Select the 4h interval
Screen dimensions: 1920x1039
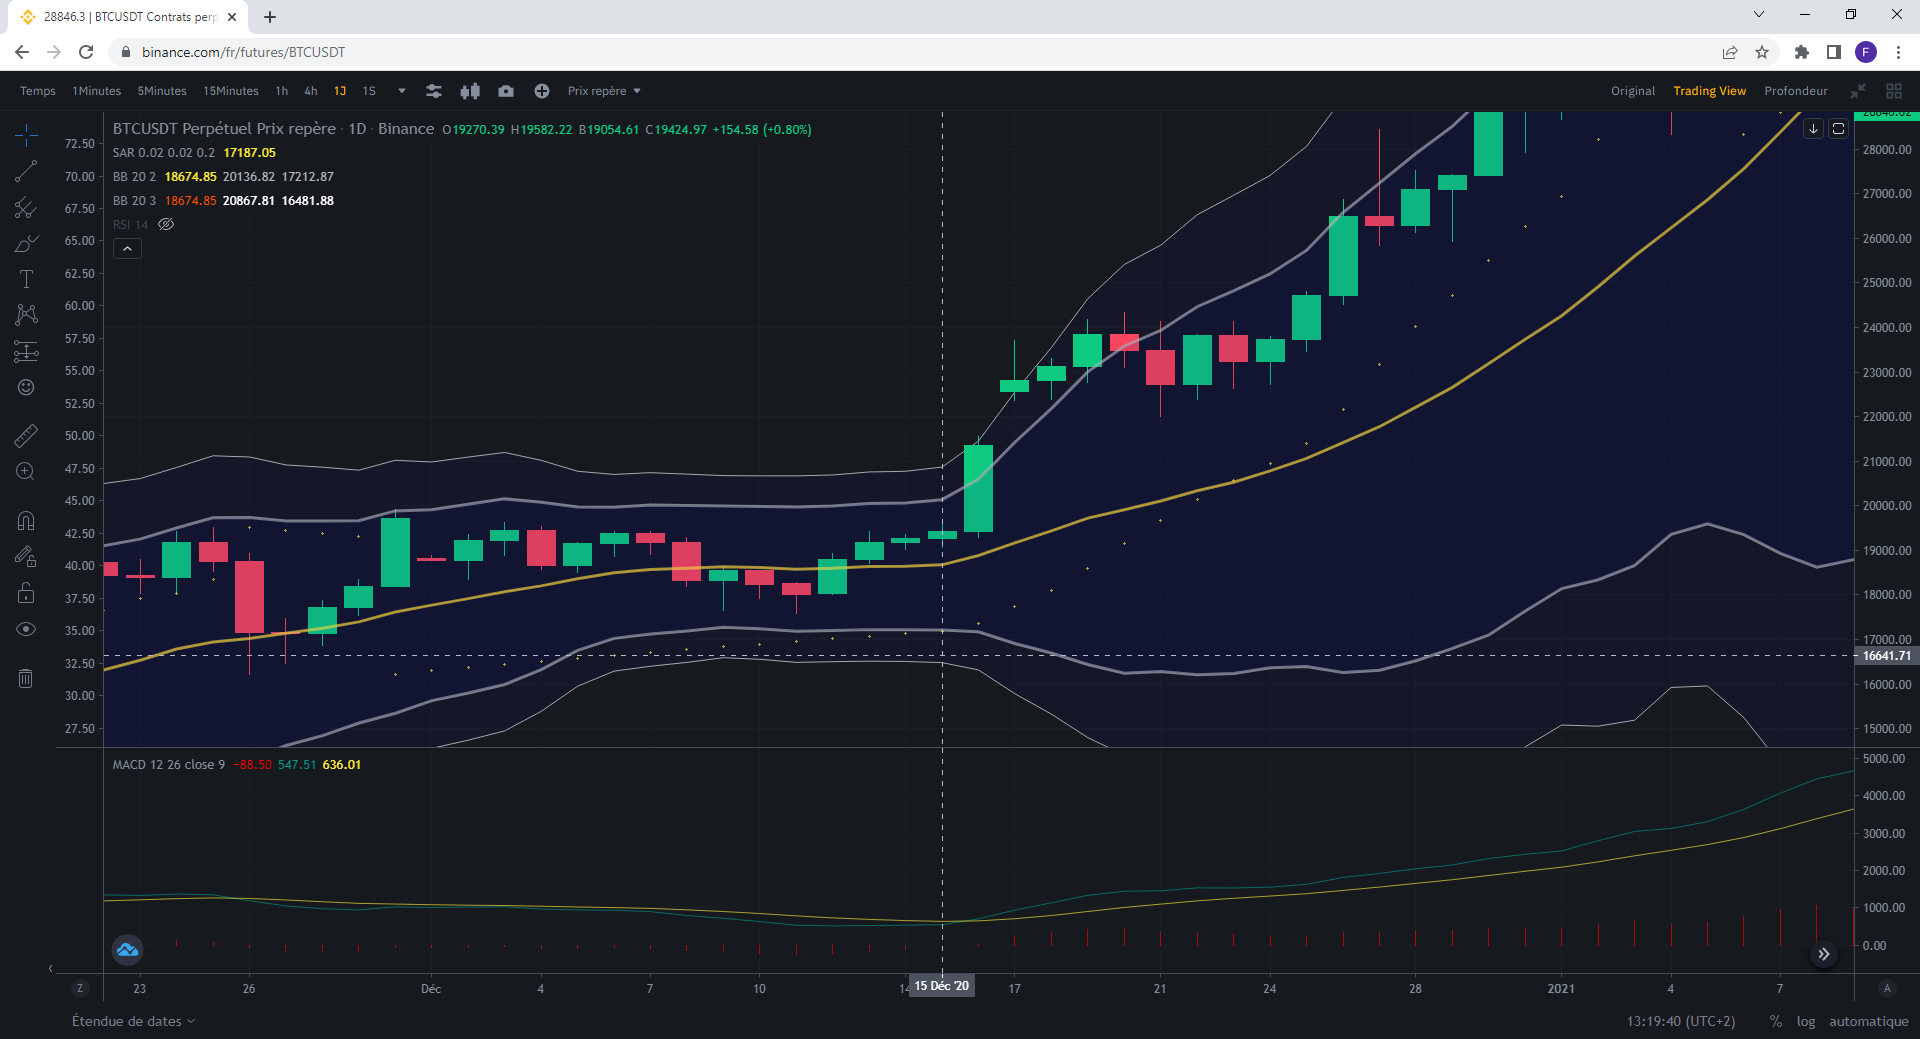[x=311, y=91]
